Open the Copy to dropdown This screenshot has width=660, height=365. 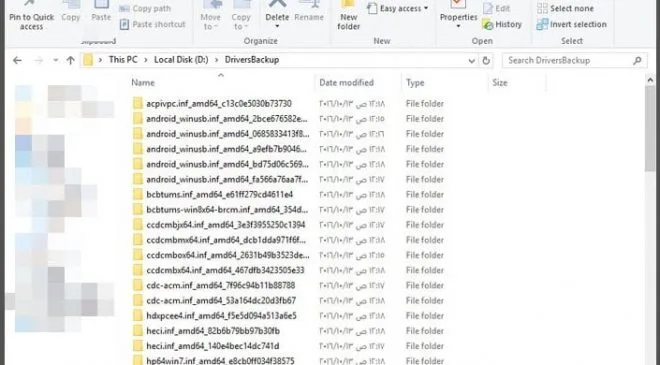point(241,16)
